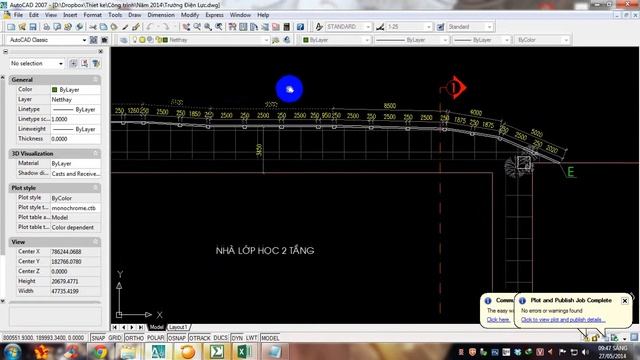This screenshot has height=360, width=640.
Task: Click the volume icon in system tray
Action: tap(585, 352)
